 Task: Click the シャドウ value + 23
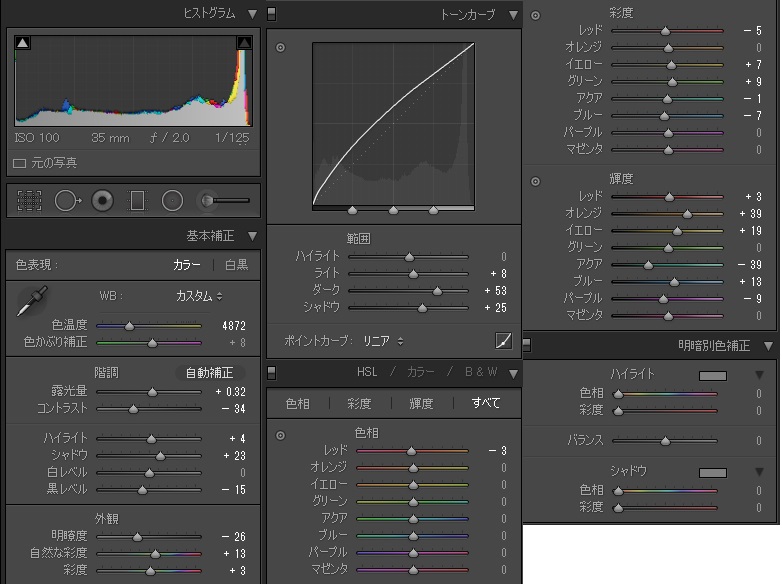(x=234, y=456)
